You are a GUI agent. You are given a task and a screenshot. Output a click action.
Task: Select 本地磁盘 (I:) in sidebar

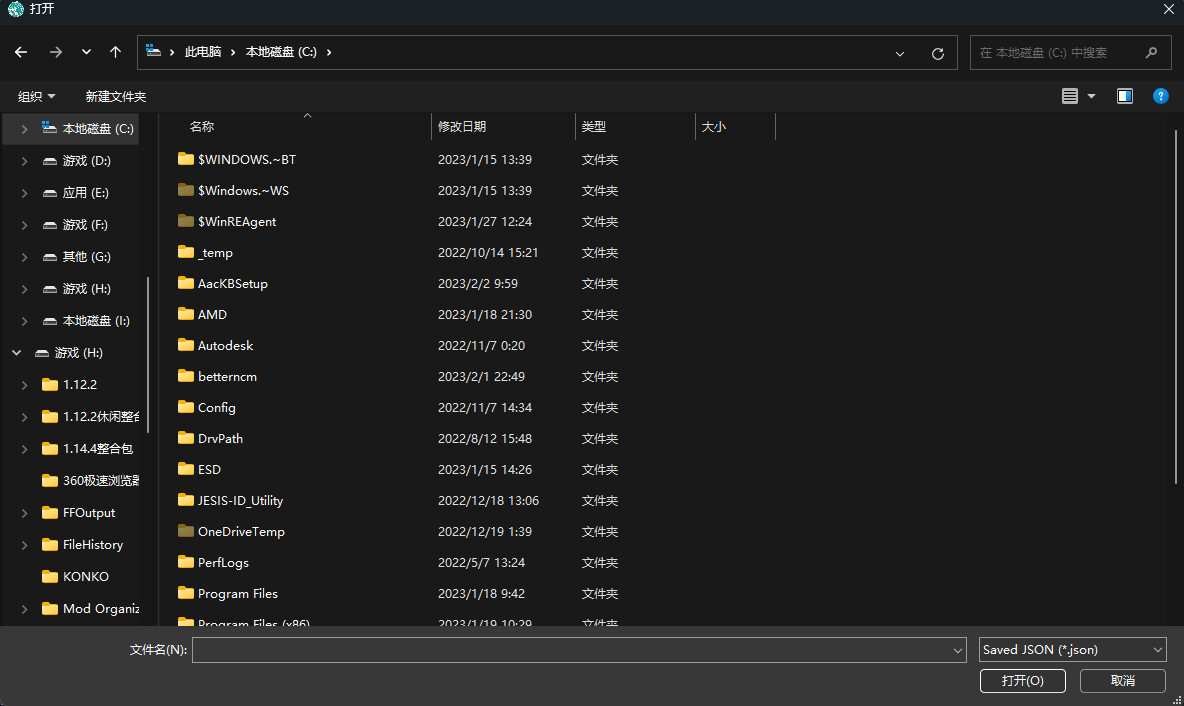pyautogui.click(x=96, y=321)
